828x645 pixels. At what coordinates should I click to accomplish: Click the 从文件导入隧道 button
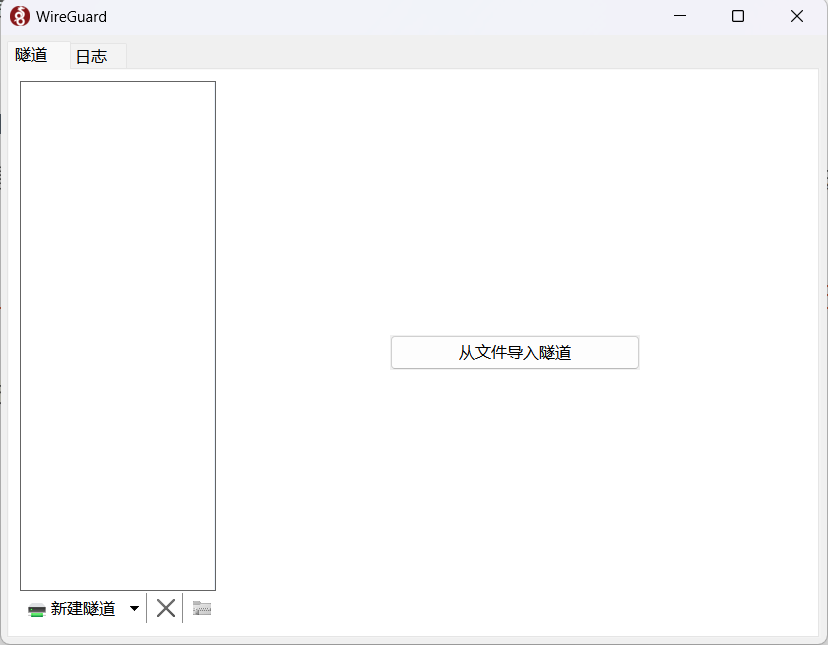pyautogui.click(x=514, y=352)
